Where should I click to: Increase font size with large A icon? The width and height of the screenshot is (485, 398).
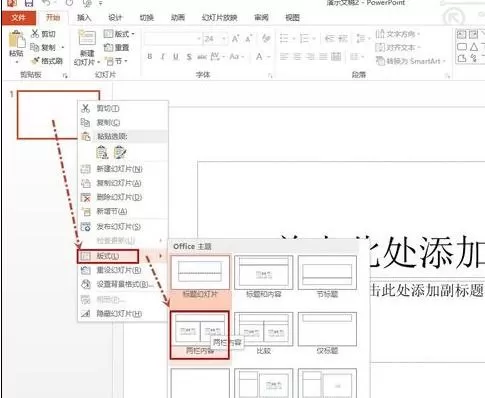235,39
